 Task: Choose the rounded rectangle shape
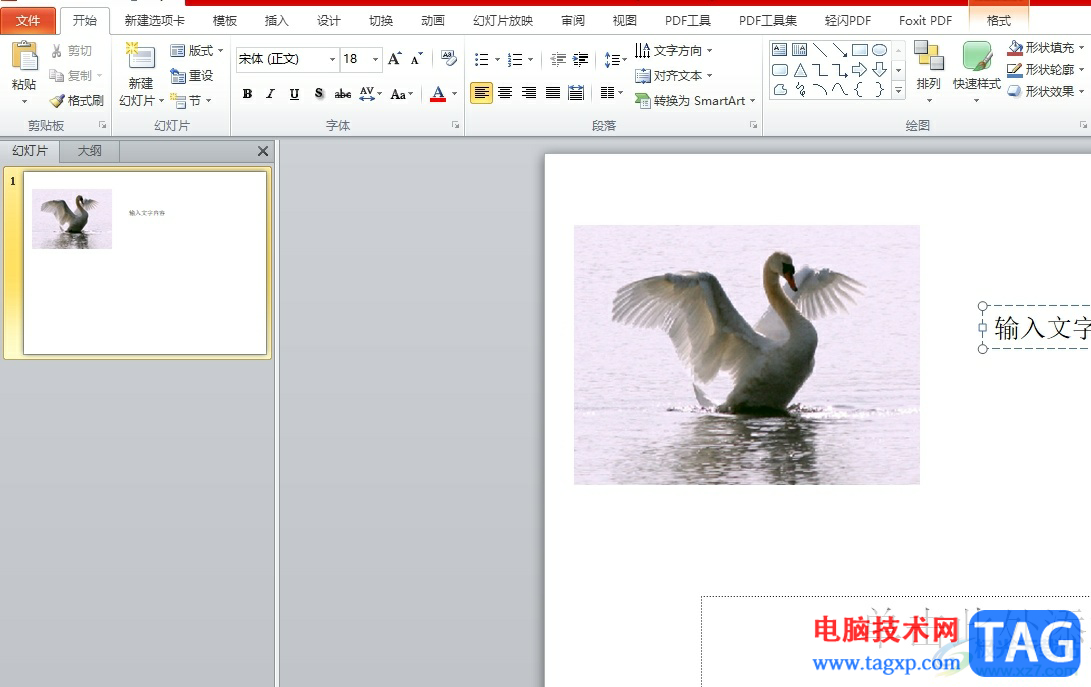[779, 70]
